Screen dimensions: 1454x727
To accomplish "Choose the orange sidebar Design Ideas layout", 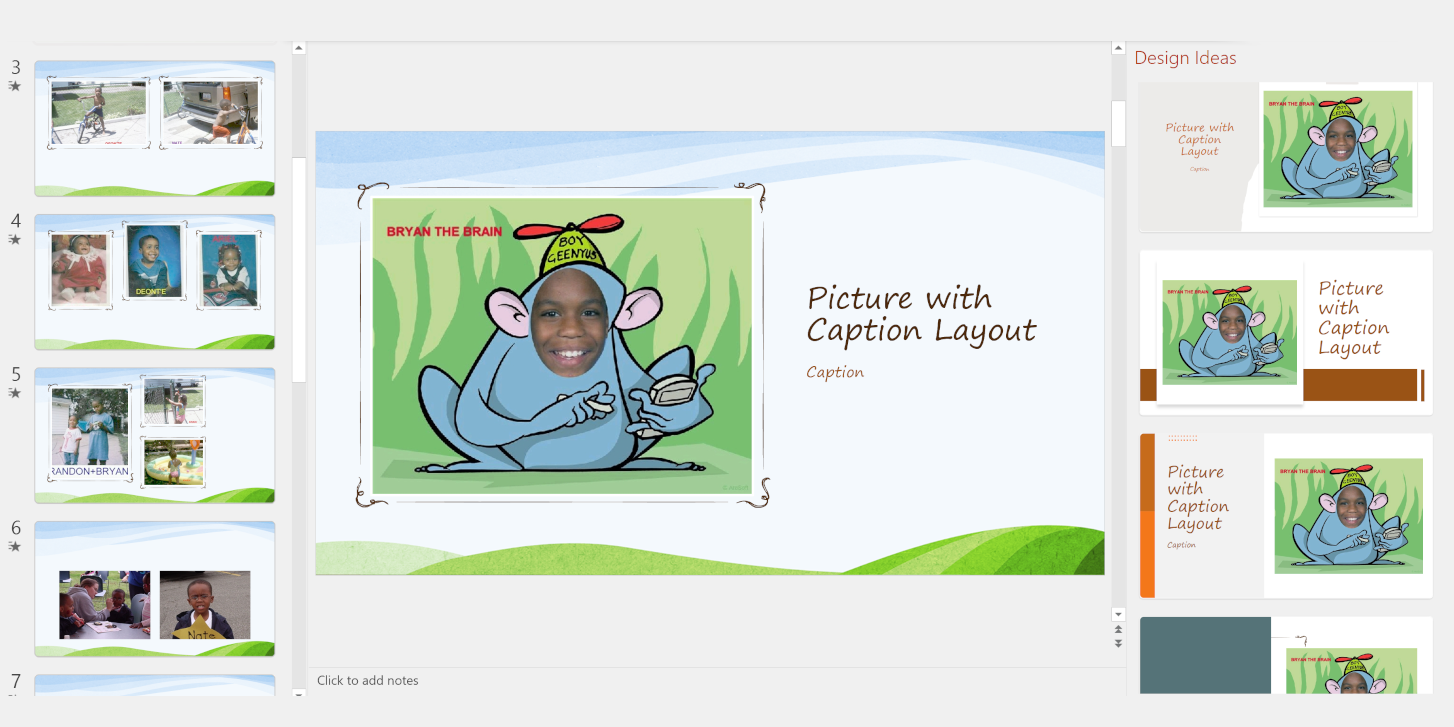I will click(1286, 515).
